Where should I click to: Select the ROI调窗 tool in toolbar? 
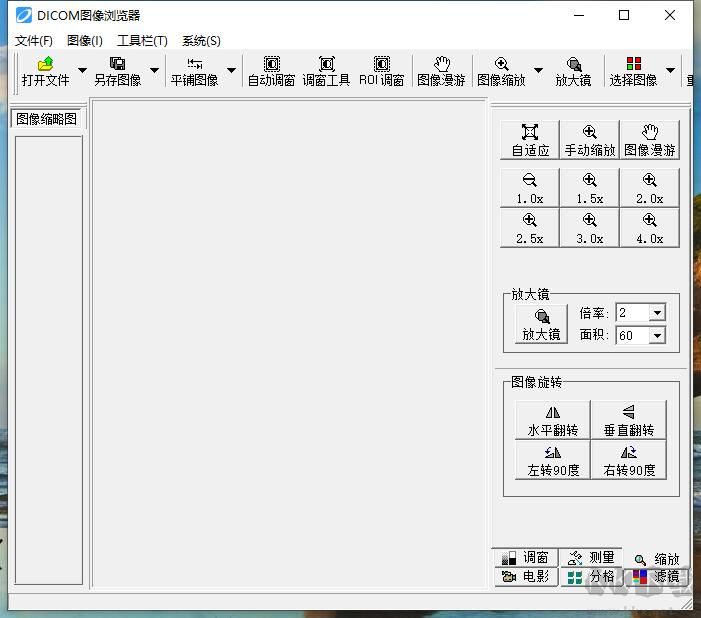(x=381, y=71)
